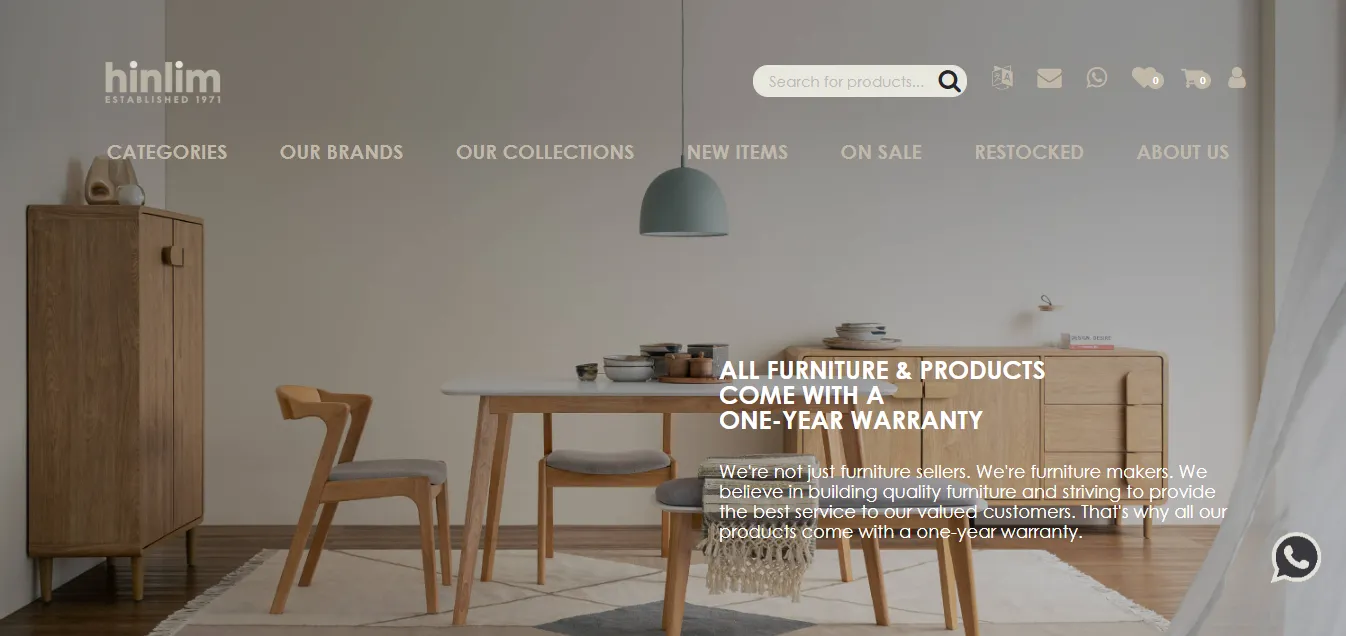Image resolution: width=1346 pixels, height=636 pixels.
Task: Click the one-year warranty headline
Action: [882, 395]
